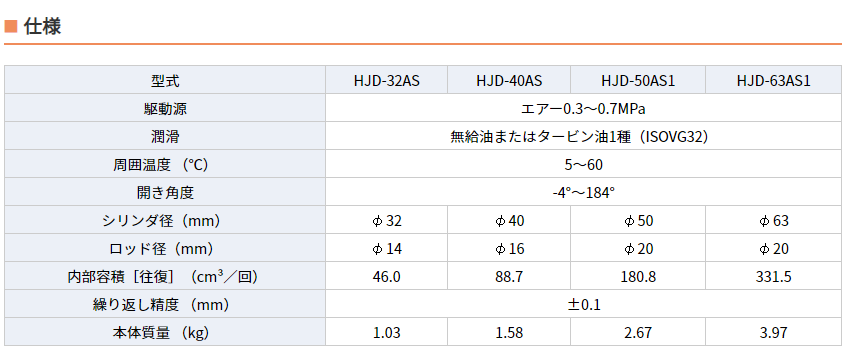The height and width of the screenshot is (361, 855).
Task: Click the HJD-50AS1 column header
Action: 638,81
